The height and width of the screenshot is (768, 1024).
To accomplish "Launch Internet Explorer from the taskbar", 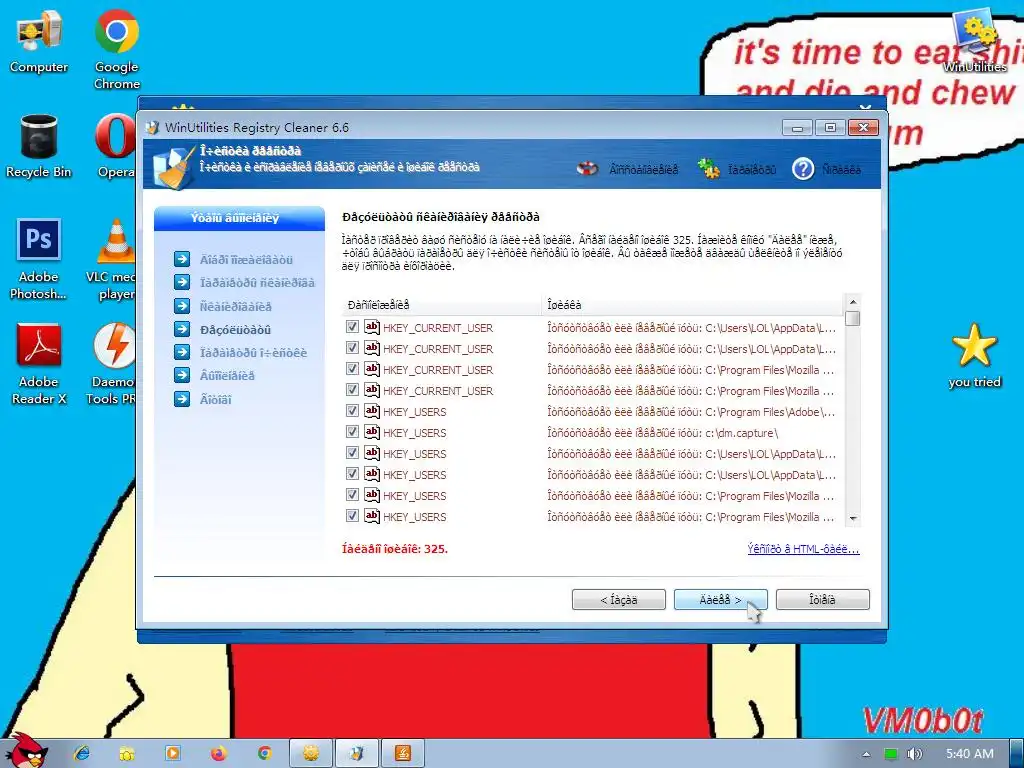I will [82, 754].
